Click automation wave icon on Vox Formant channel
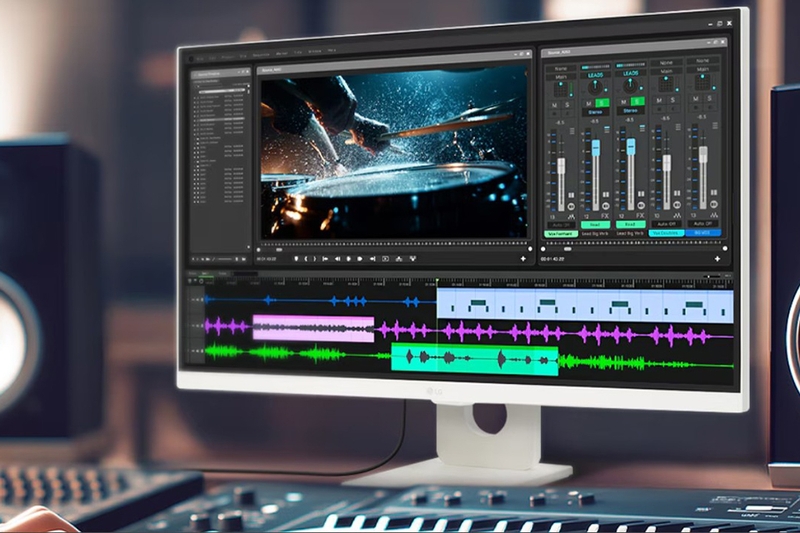Image resolution: width=800 pixels, height=533 pixels. tap(571, 217)
